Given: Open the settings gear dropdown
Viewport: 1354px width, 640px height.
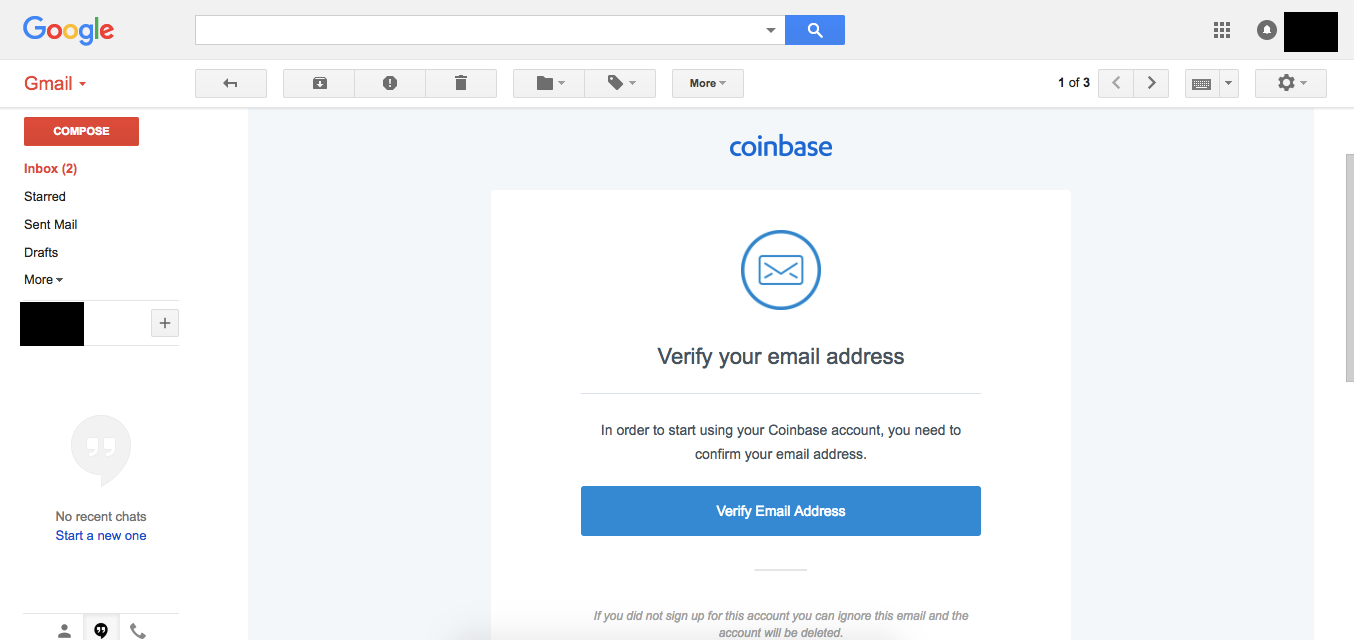Looking at the screenshot, I should point(1290,83).
